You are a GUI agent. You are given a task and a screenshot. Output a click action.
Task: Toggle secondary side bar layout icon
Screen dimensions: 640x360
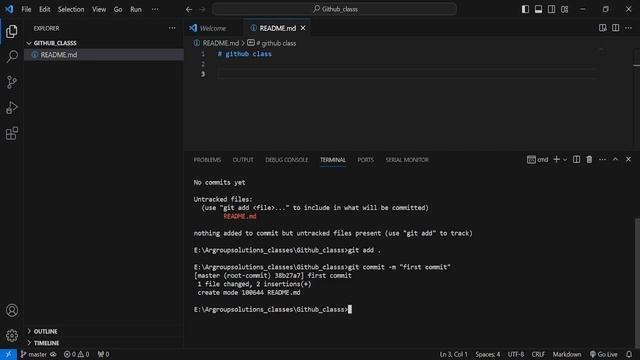551,9
